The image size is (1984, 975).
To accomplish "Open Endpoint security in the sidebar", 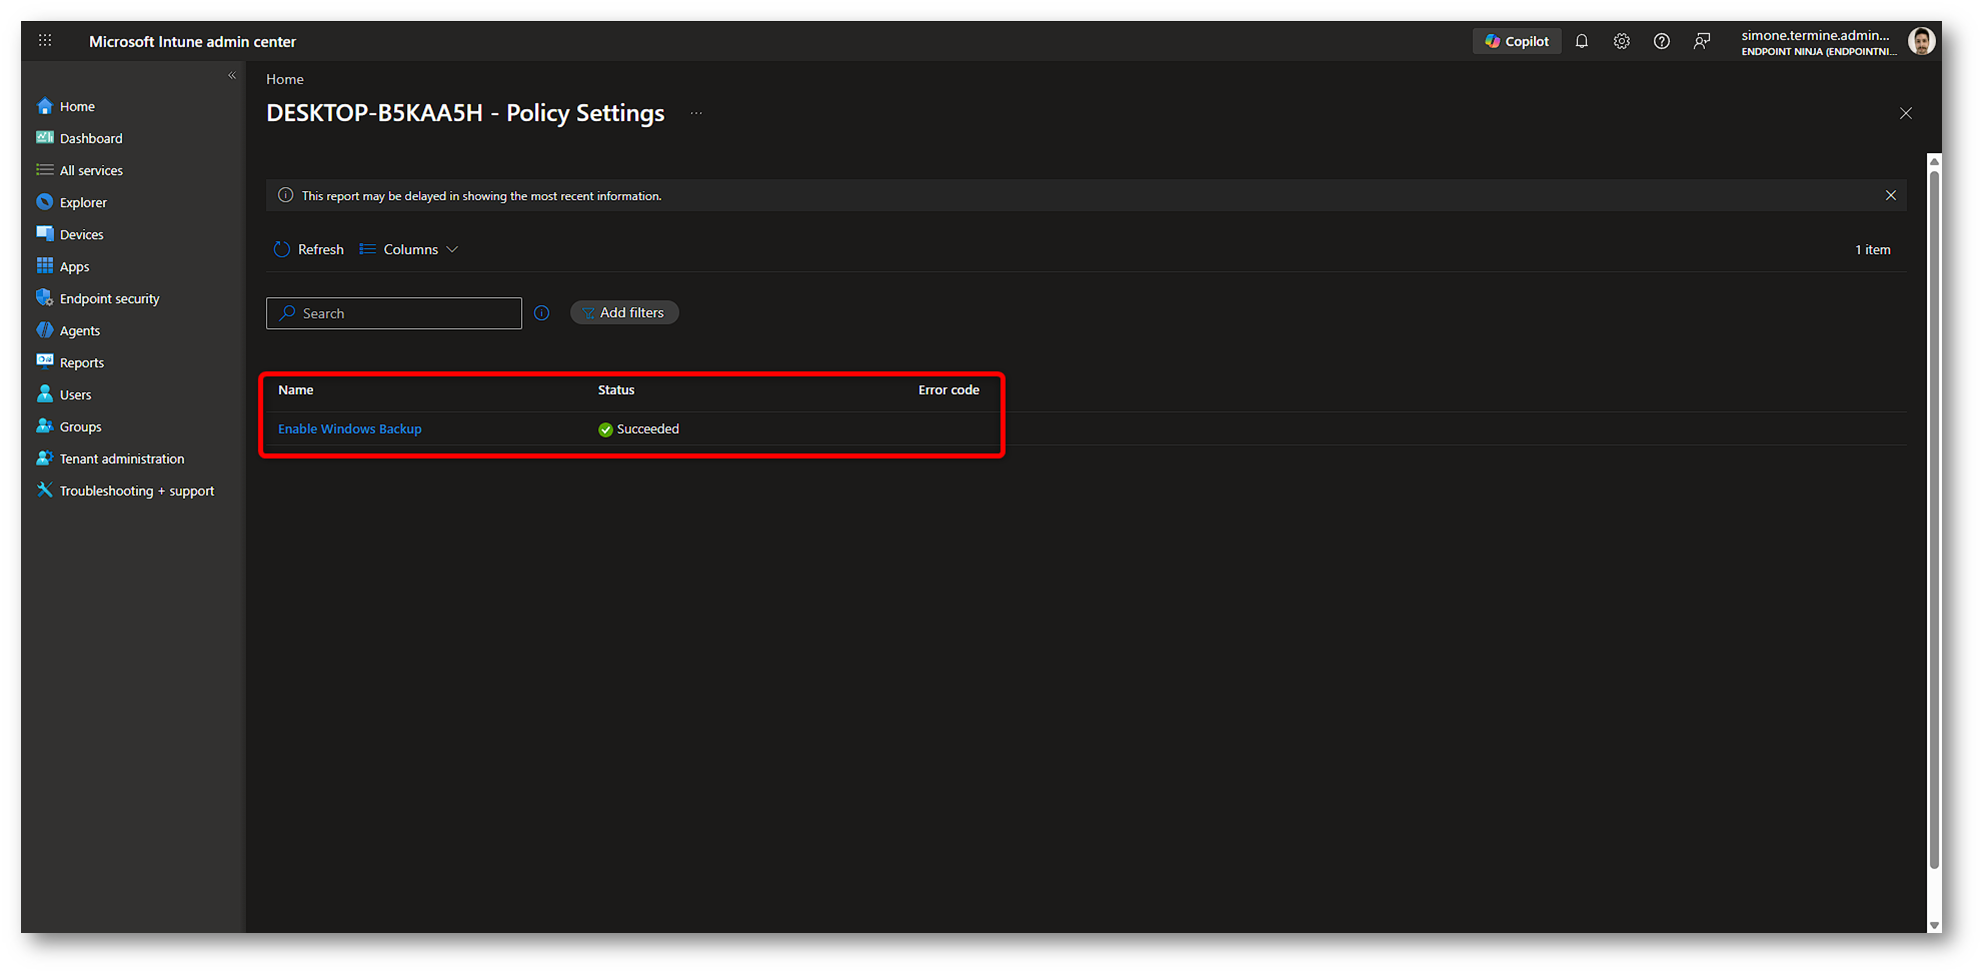I will [109, 299].
